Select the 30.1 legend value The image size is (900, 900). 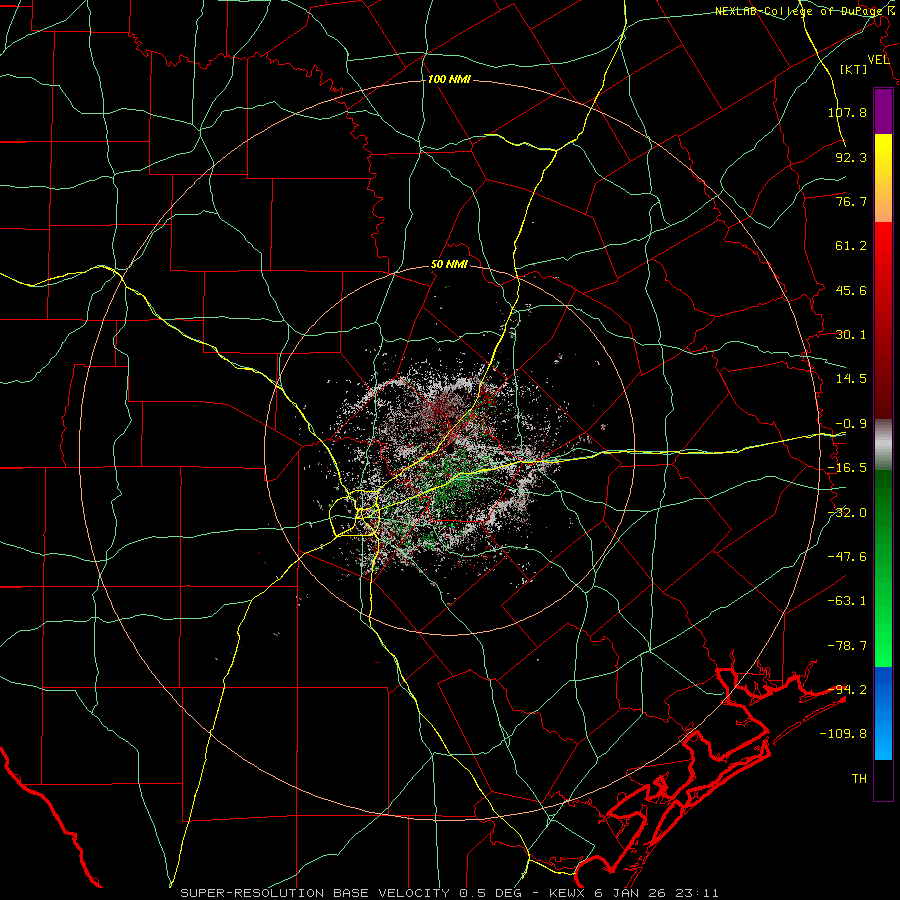(851, 335)
